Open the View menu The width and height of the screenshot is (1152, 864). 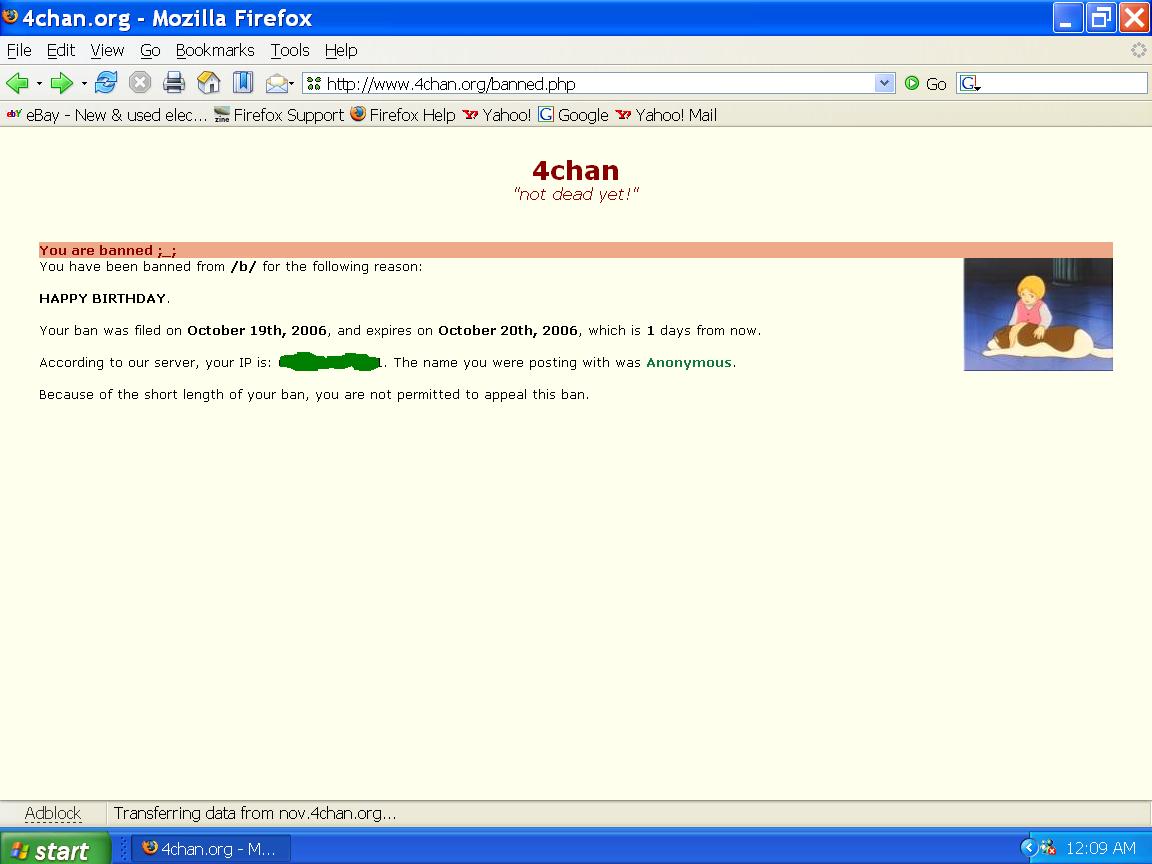click(107, 50)
